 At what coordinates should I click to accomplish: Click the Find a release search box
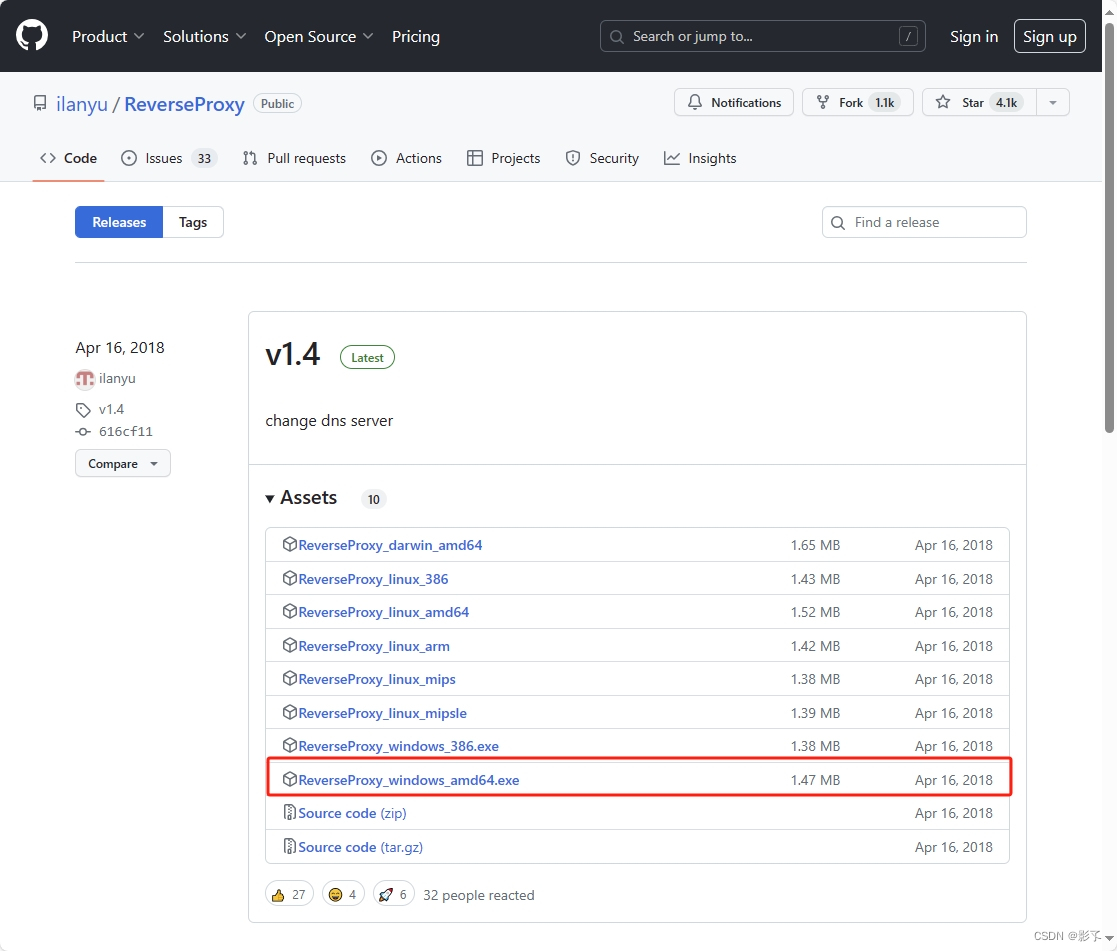[x=924, y=222]
